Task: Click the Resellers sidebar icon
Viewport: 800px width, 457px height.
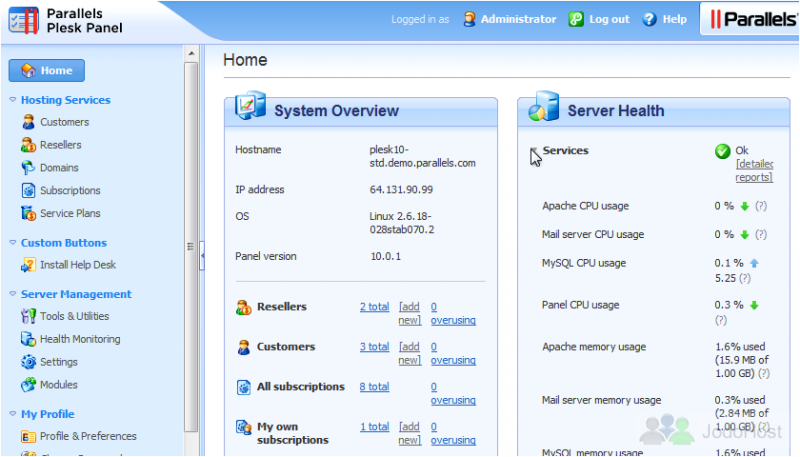Action: click(29, 145)
